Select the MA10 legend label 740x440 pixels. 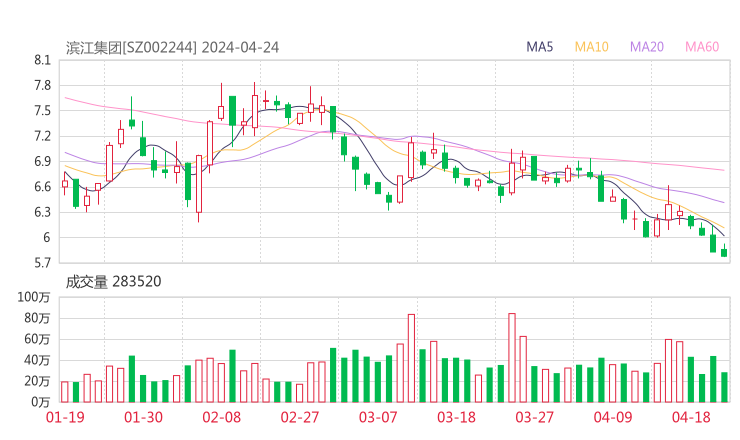click(x=591, y=47)
